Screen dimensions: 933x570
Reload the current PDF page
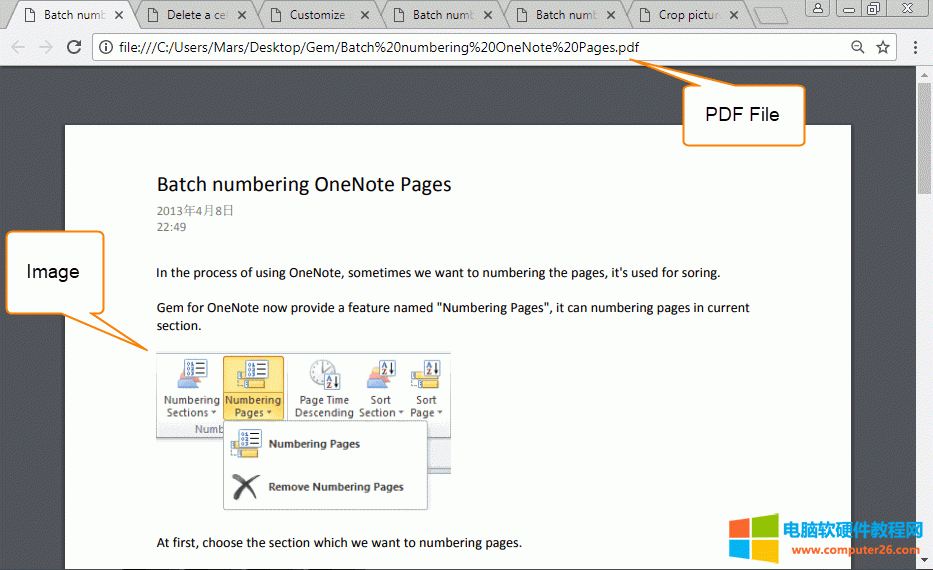(x=74, y=47)
